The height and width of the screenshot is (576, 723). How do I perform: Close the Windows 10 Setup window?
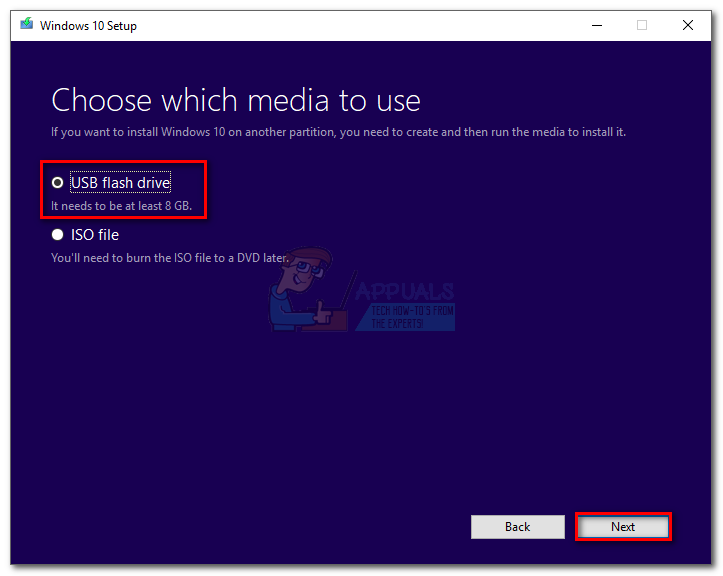pyautogui.click(x=687, y=25)
